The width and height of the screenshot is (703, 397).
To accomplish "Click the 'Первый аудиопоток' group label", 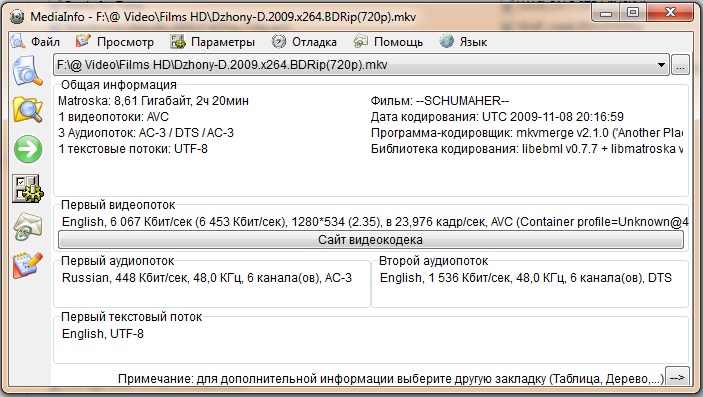I will point(117,261).
